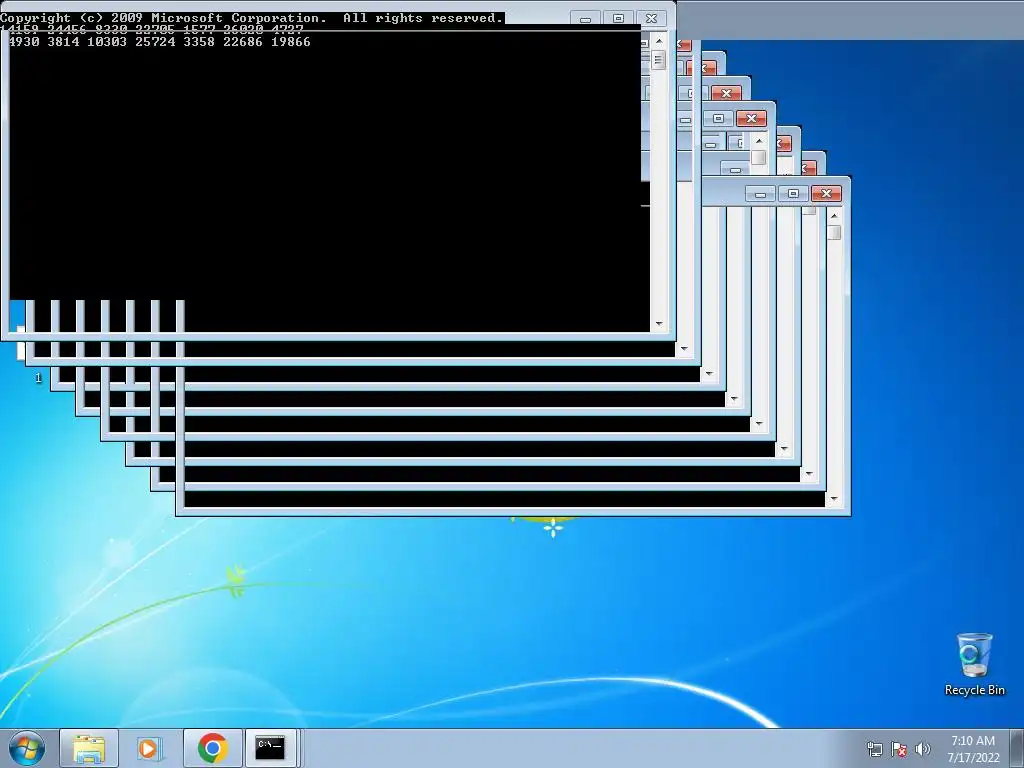Maximize the front Command Prompt window
Viewport: 1024px width, 768px height.
[618, 19]
